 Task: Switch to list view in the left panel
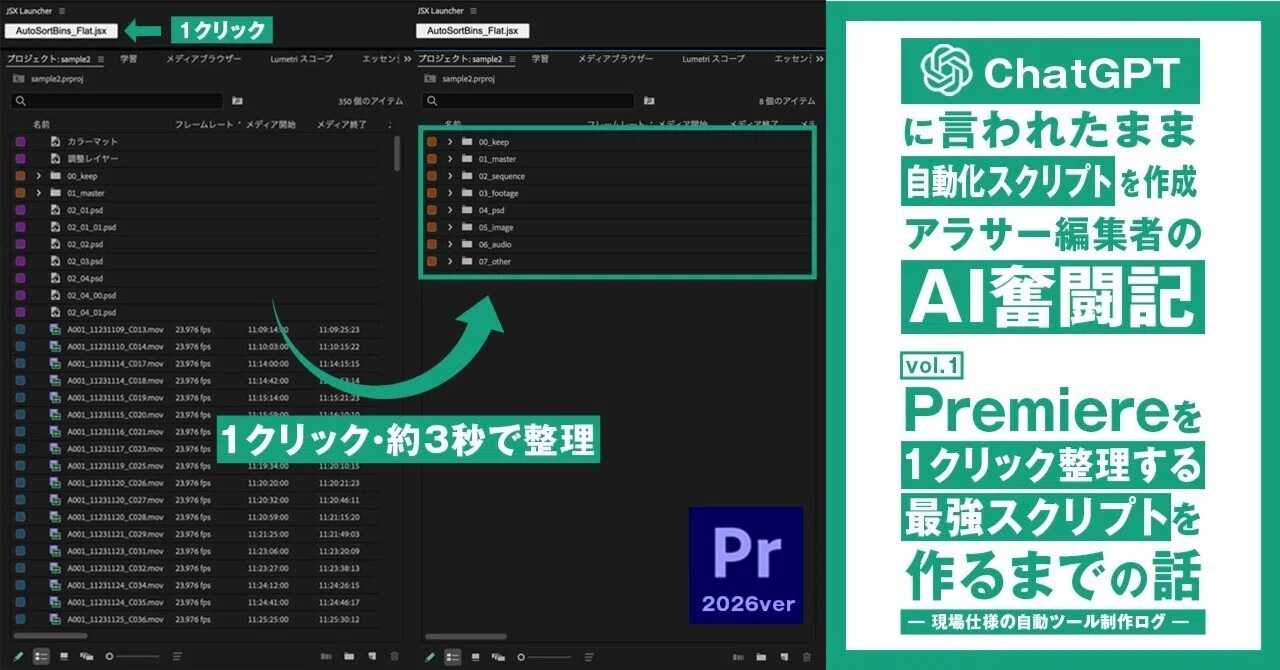pos(41,656)
